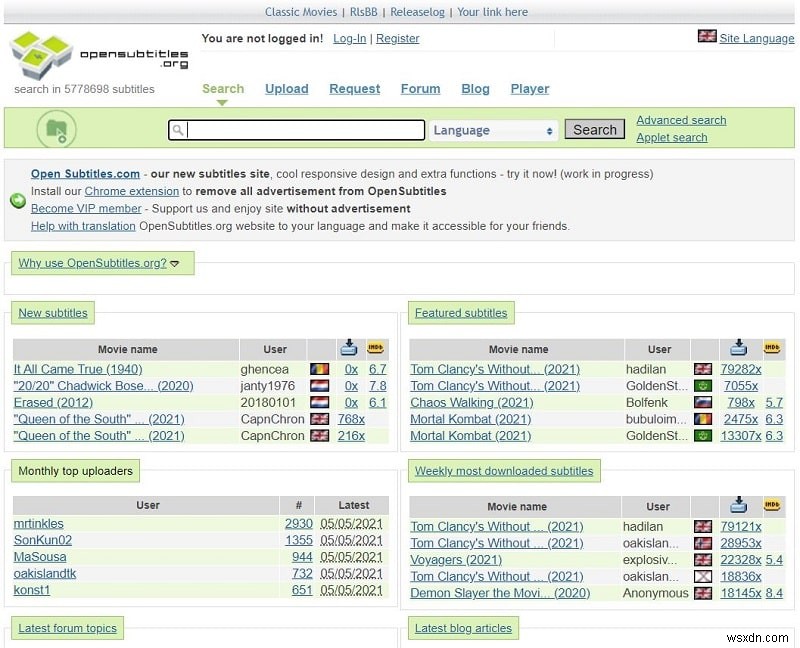
Task: Switch to the Upload tab
Action: pos(287,89)
